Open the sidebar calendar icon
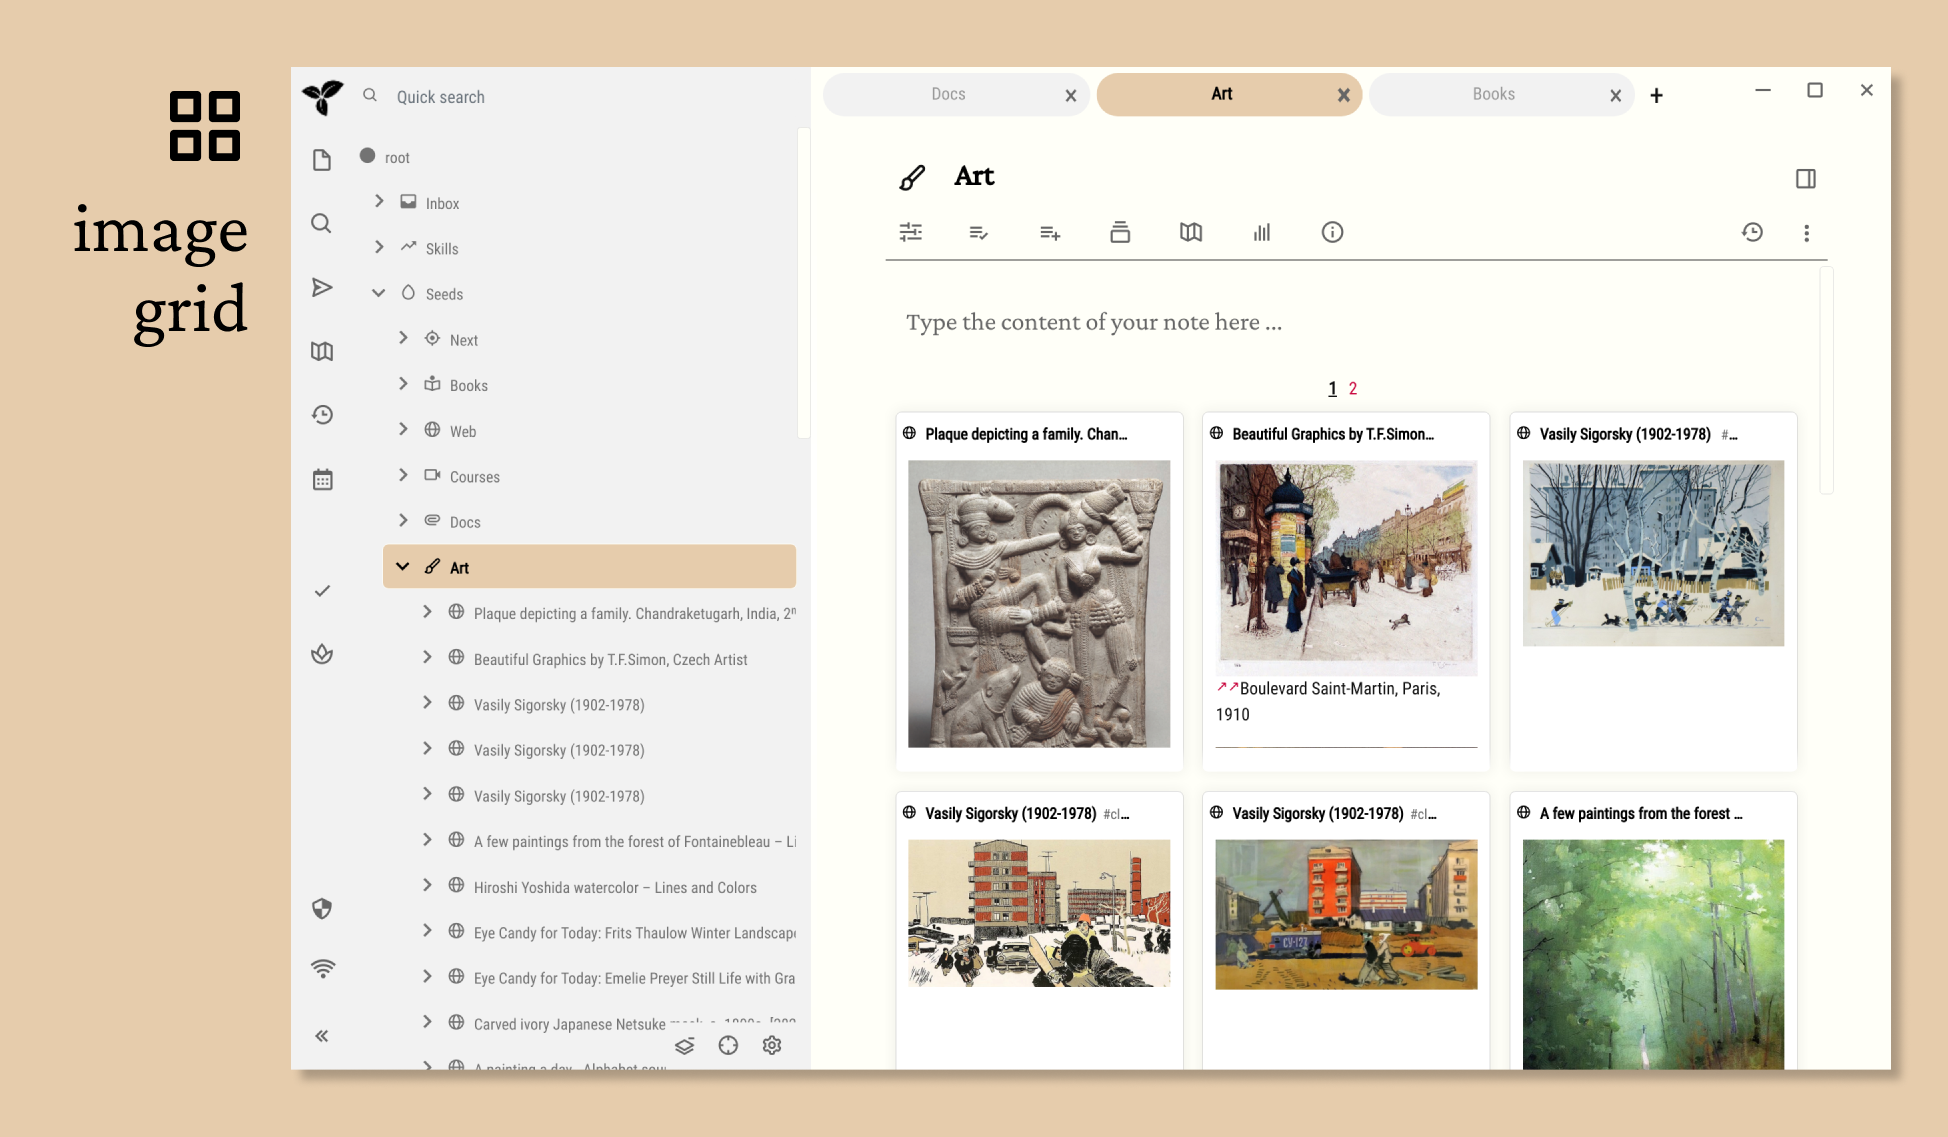The height and width of the screenshot is (1137, 1948). pyautogui.click(x=322, y=480)
